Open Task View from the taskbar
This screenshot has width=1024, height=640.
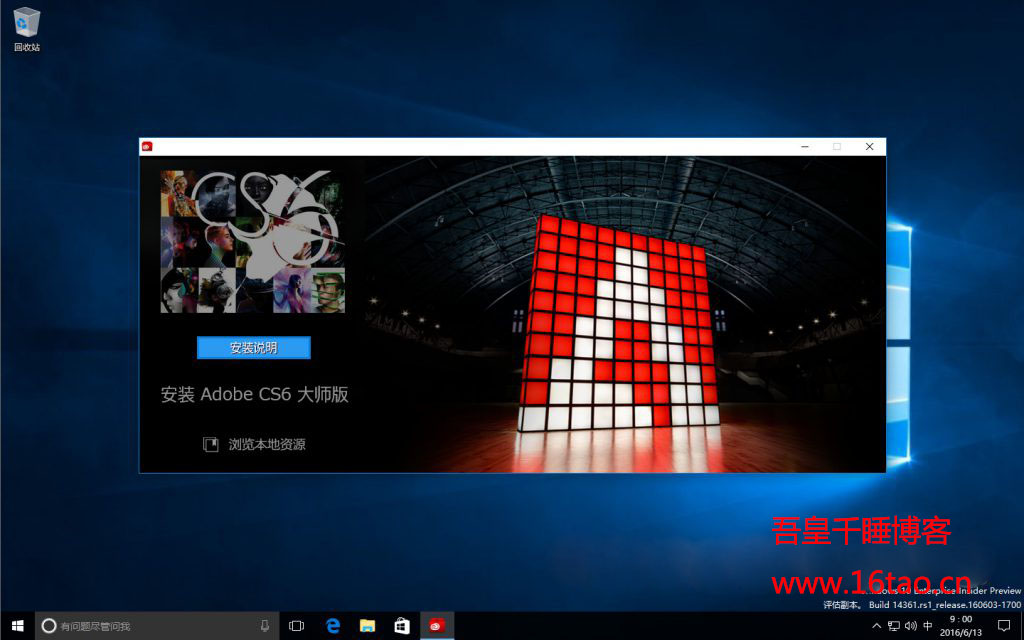coord(297,626)
